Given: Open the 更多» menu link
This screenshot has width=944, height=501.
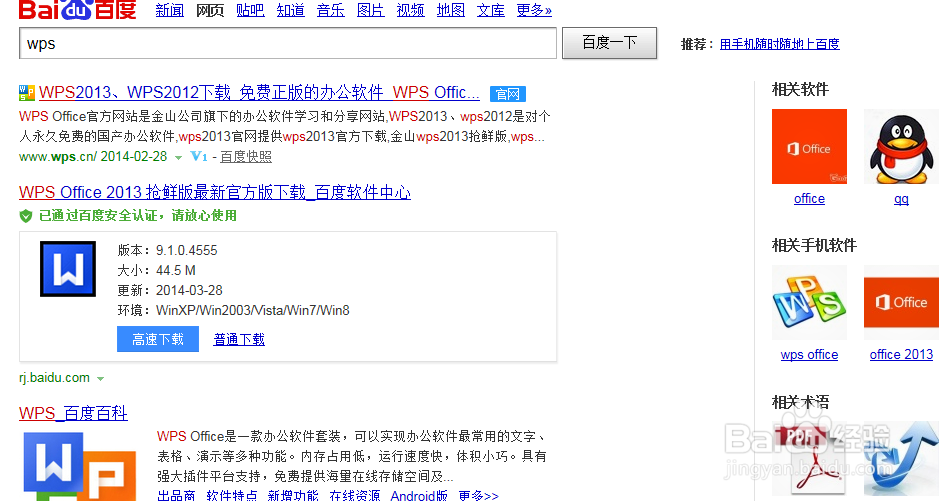Looking at the screenshot, I should pos(534,10).
